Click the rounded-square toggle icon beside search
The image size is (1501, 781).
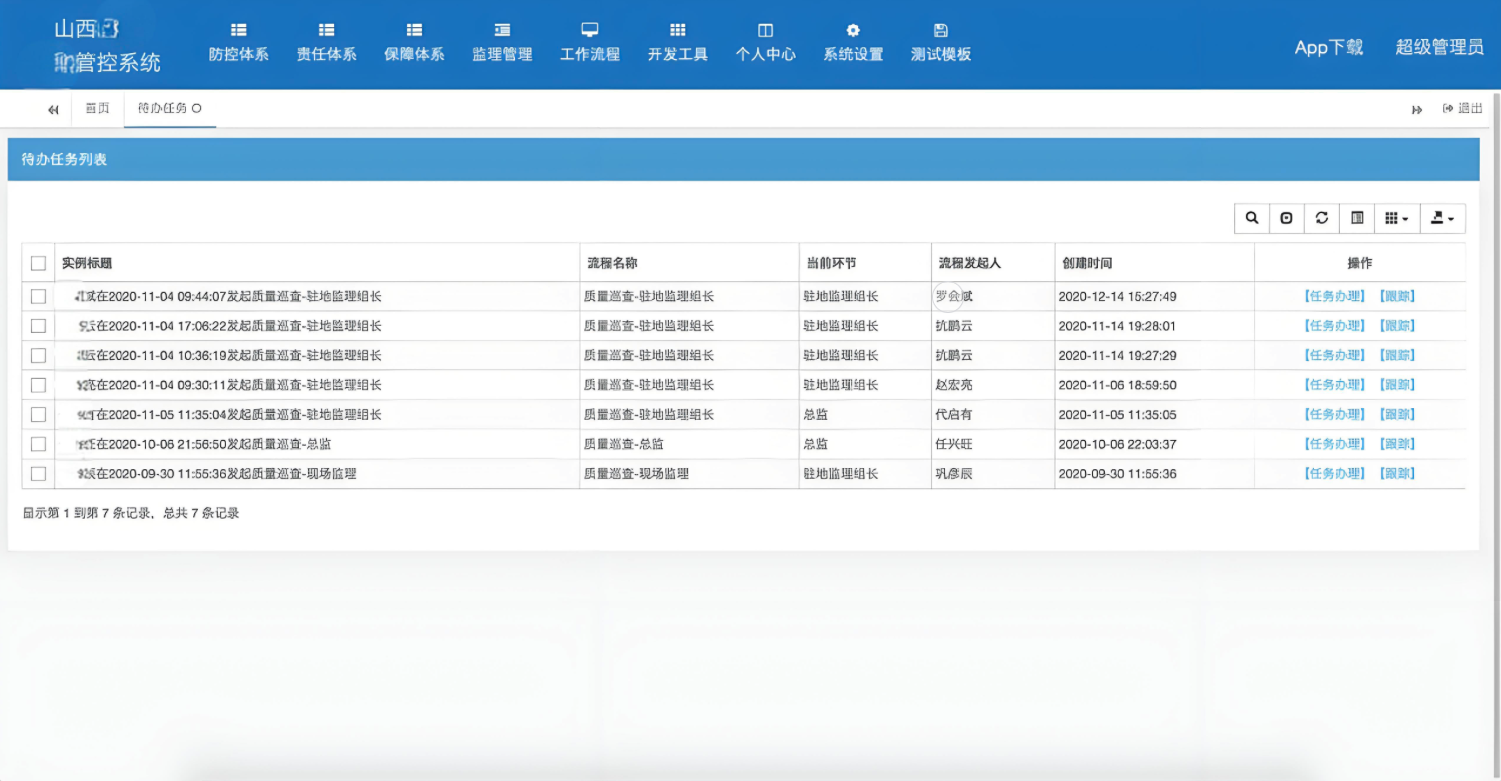click(x=1287, y=218)
